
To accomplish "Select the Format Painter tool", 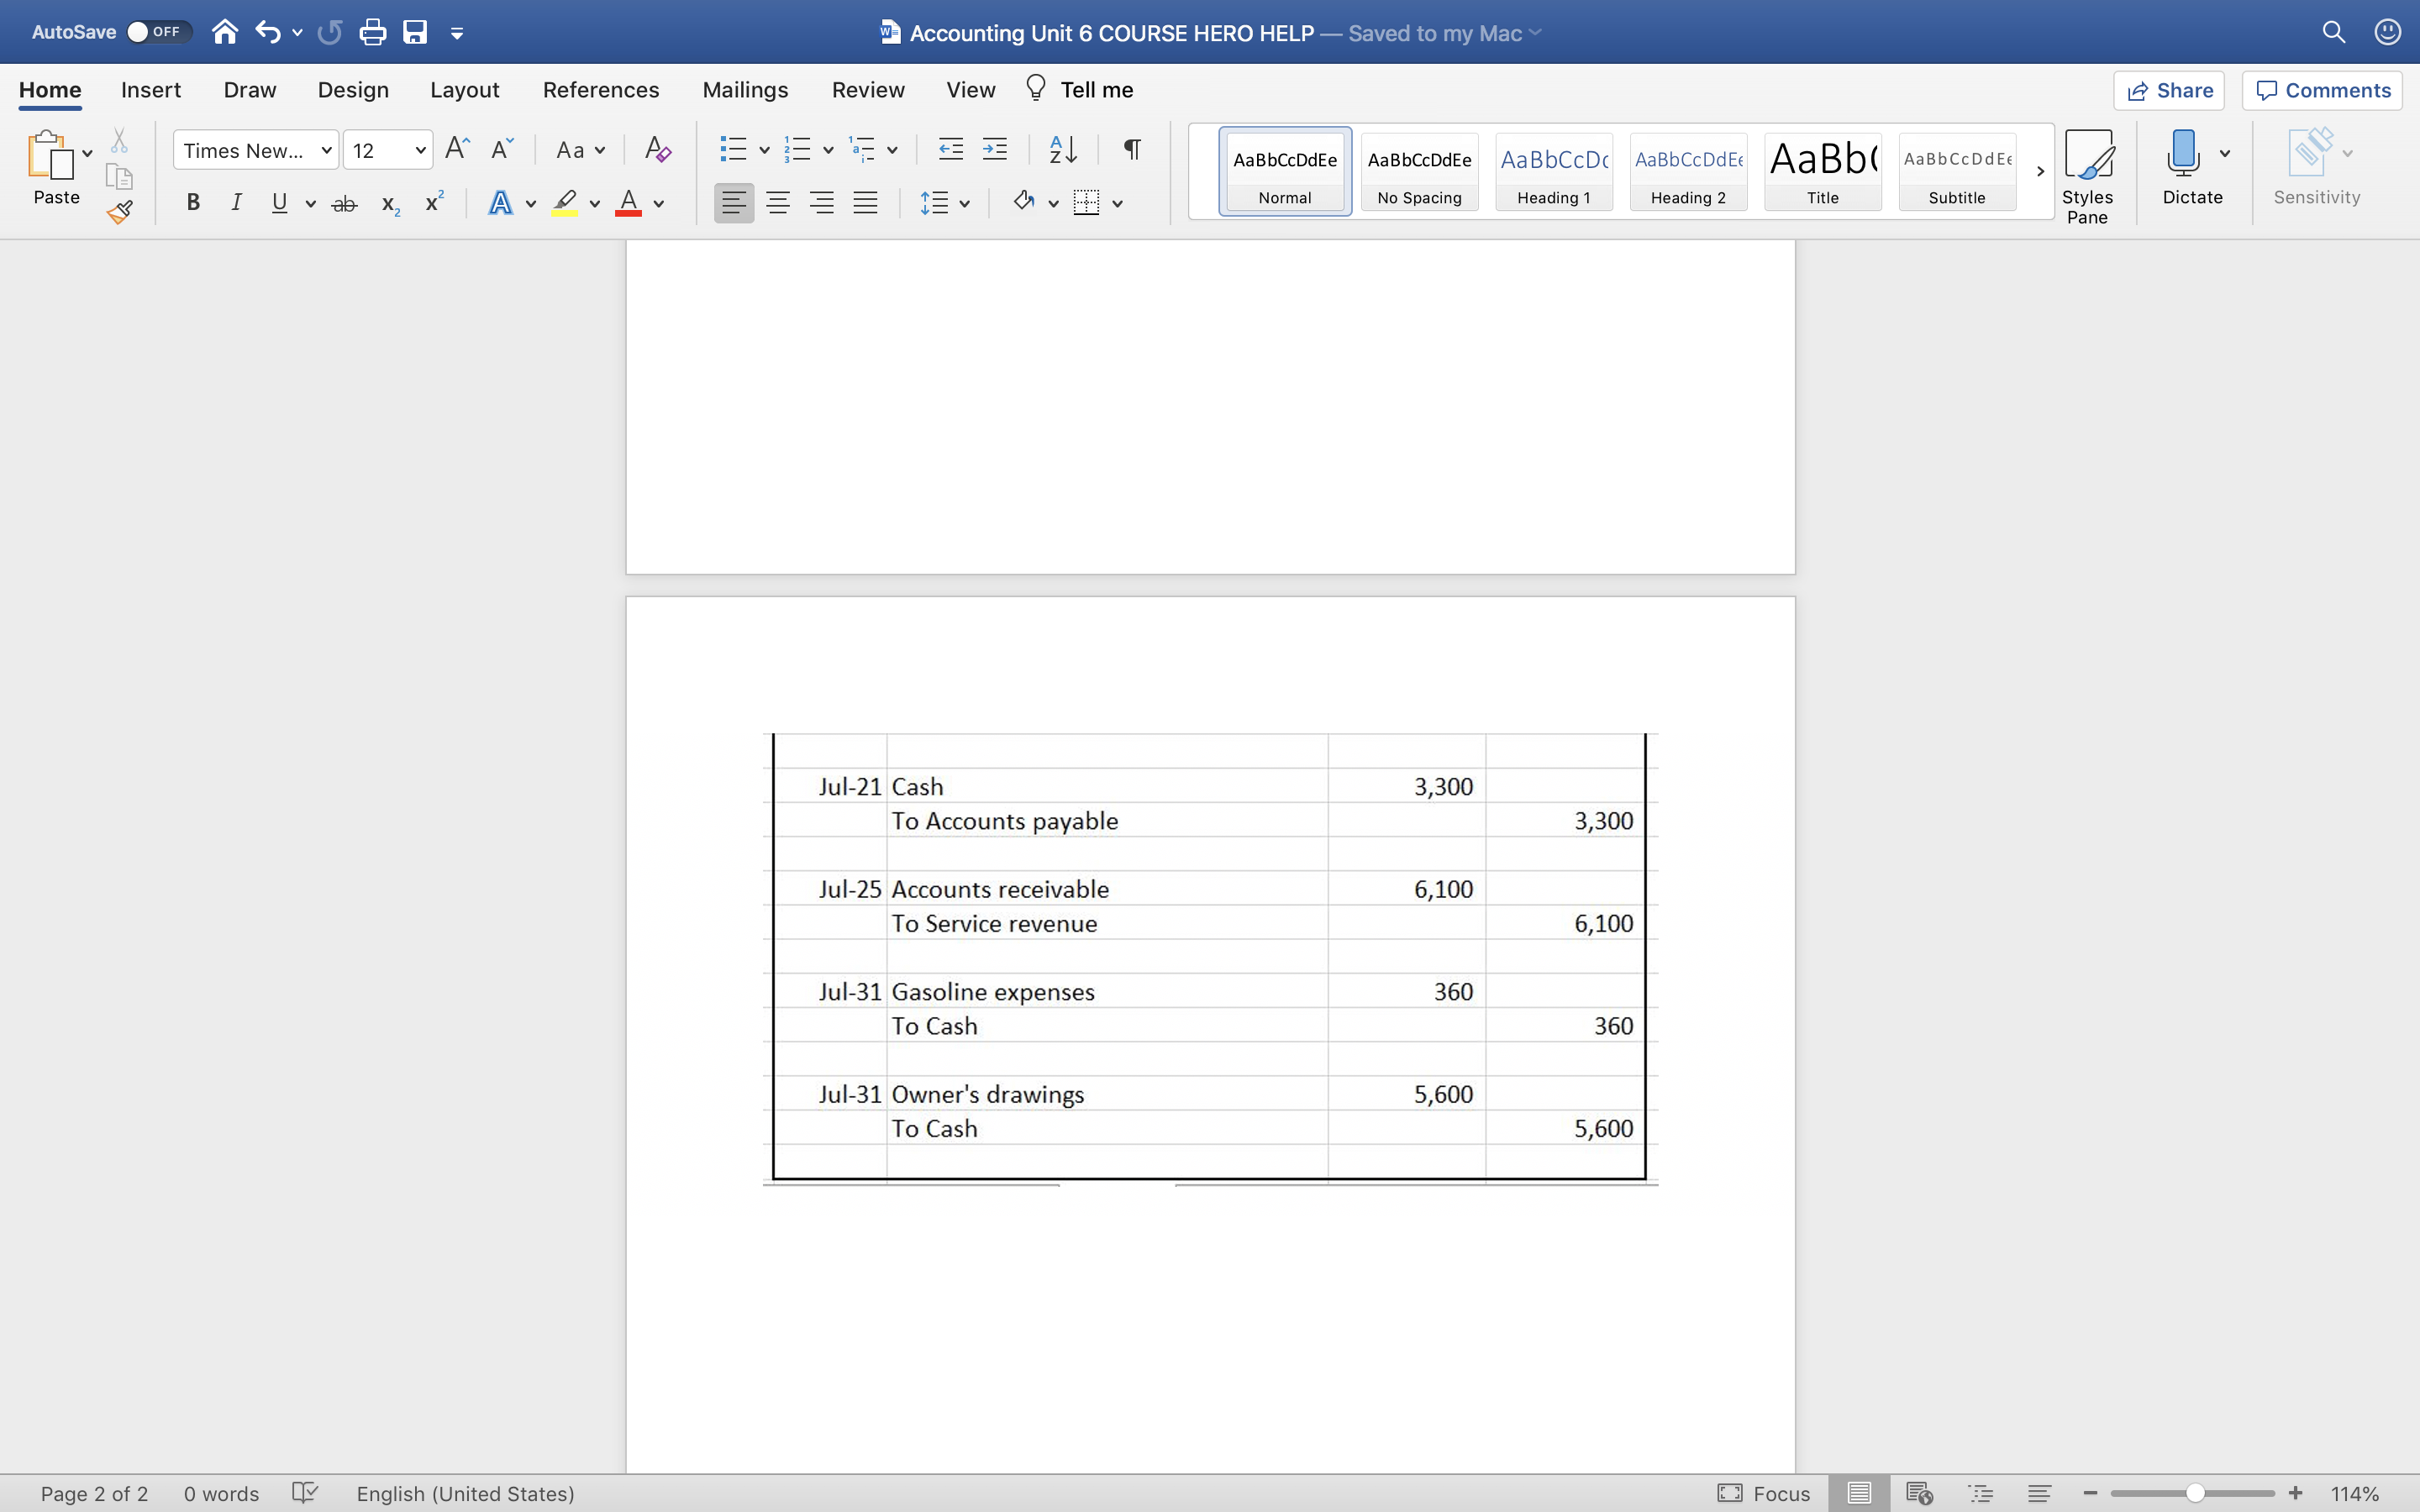I will (120, 211).
